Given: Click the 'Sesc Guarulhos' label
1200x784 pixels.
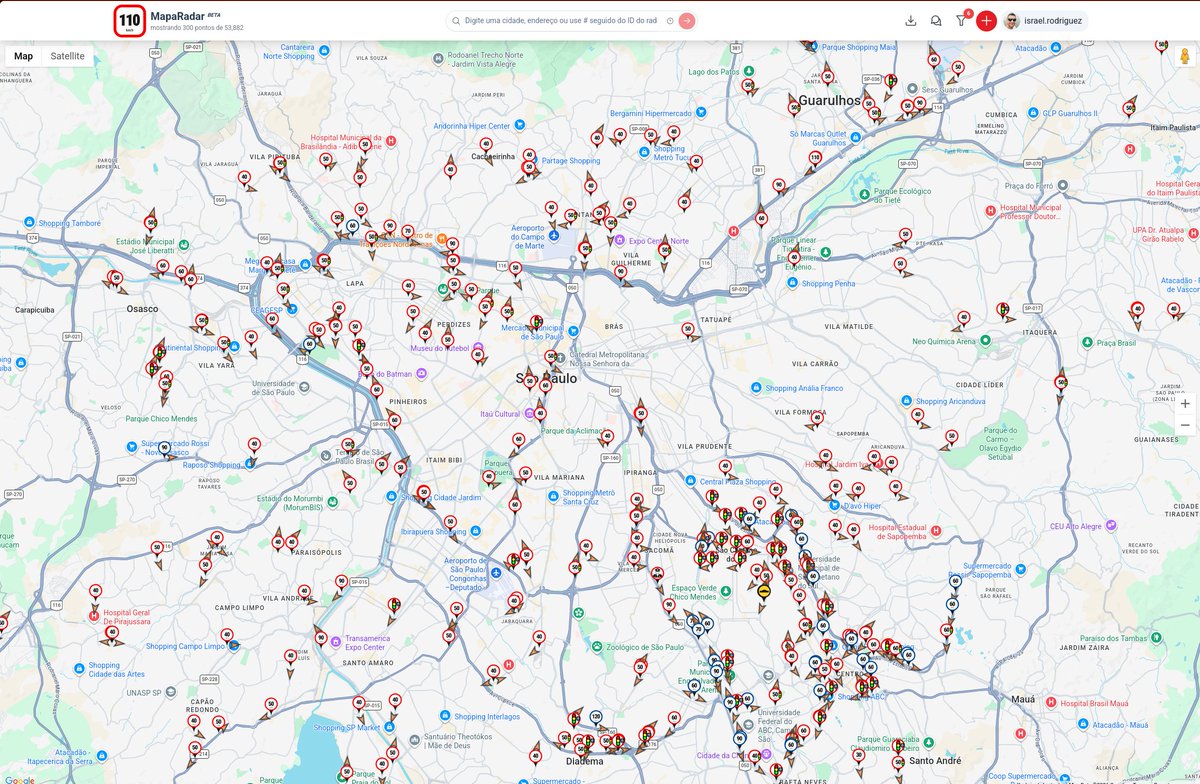Looking at the screenshot, I should [x=947, y=89].
